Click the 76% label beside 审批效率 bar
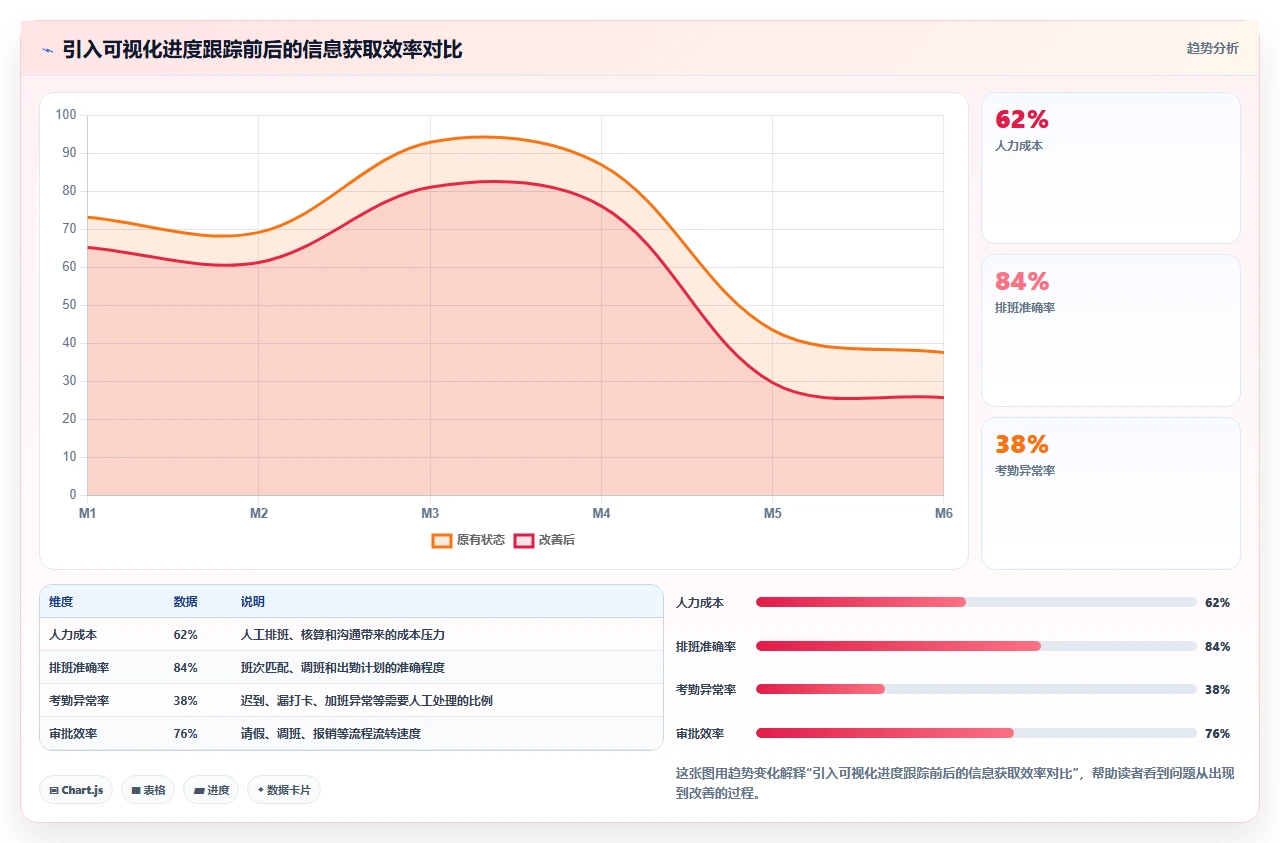The image size is (1280, 843). click(1217, 734)
